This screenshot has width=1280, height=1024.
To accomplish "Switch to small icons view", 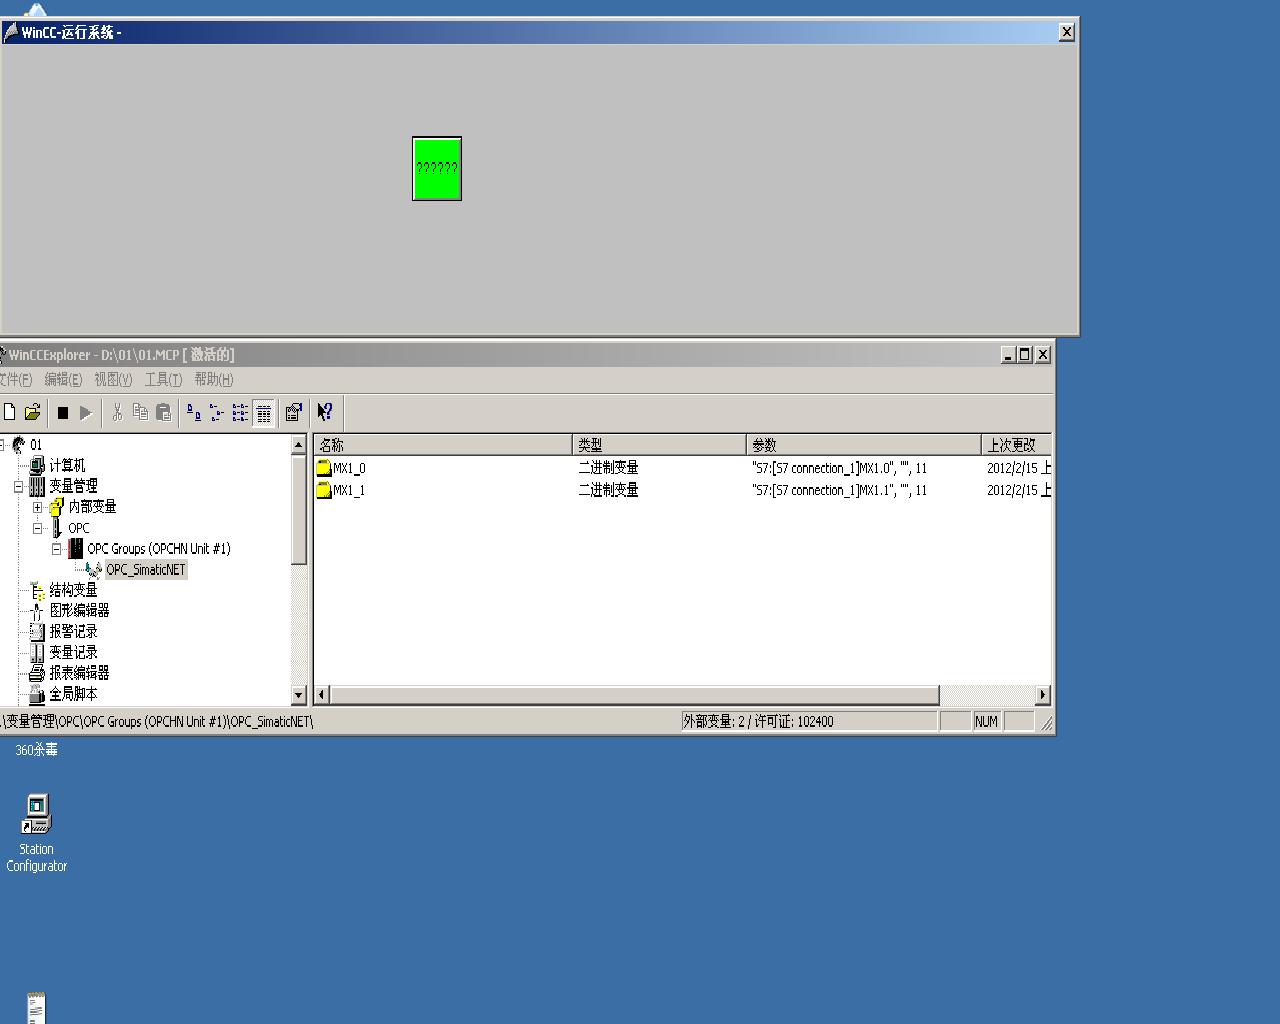I will click(217, 412).
